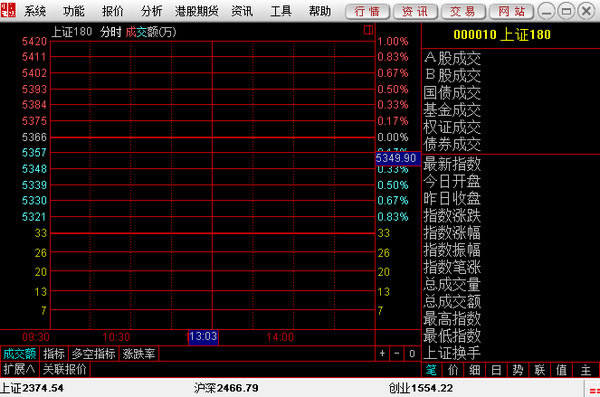The width and height of the screenshot is (600, 397).
Task: Click the 上证180 chart title label
Action: pyautogui.click(x=72, y=32)
